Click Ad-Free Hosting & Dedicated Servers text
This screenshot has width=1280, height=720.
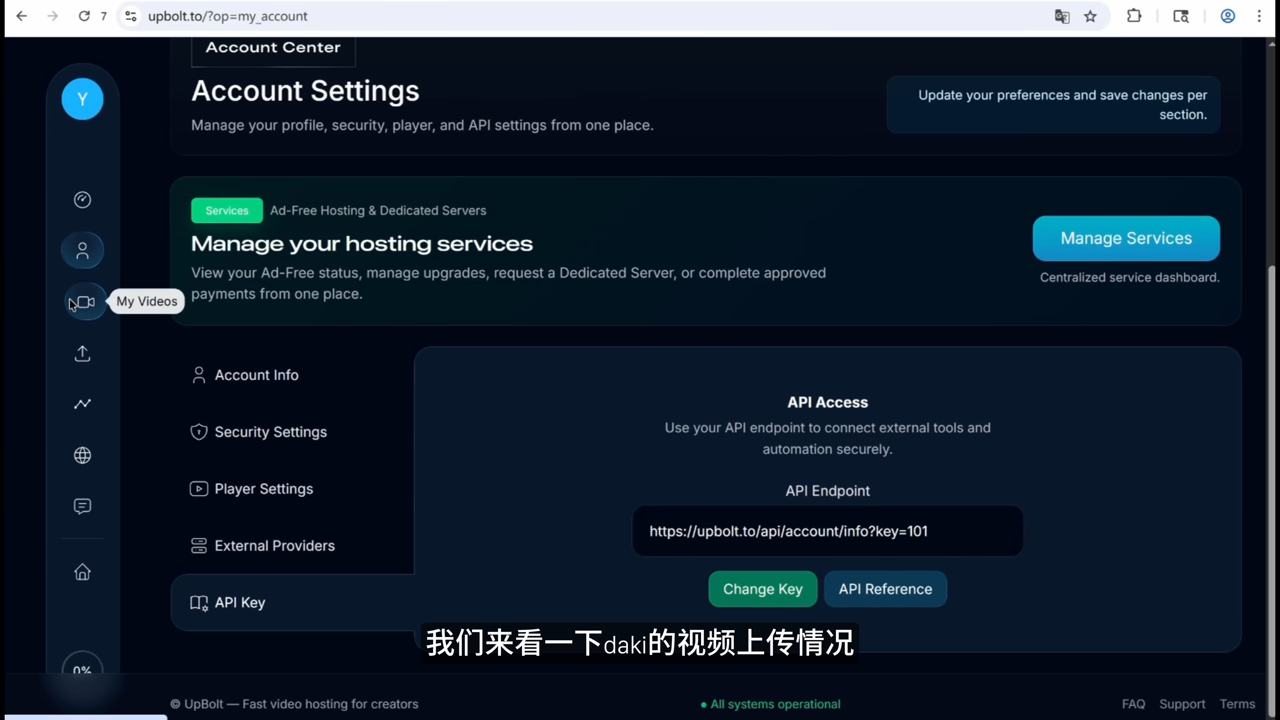tap(378, 210)
